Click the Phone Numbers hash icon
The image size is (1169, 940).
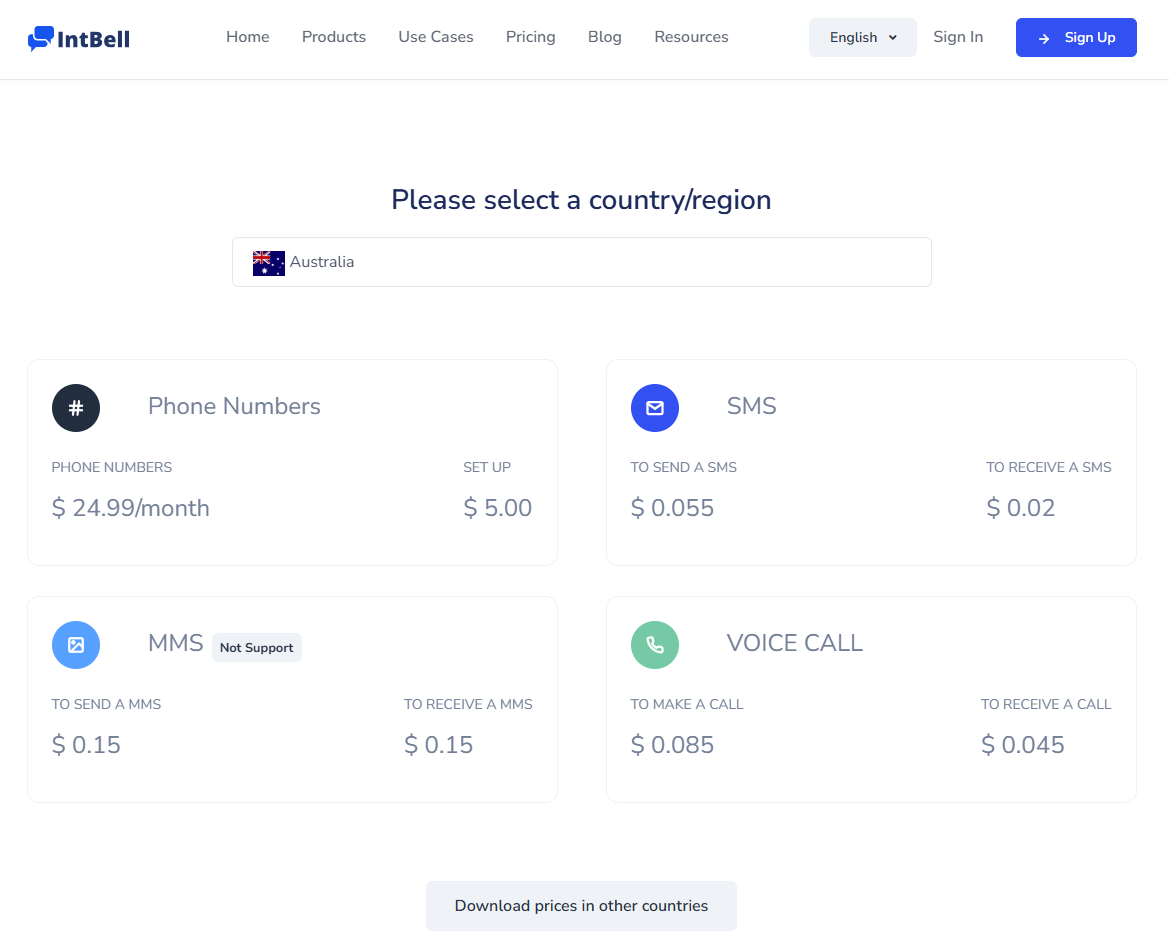coord(76,408)
